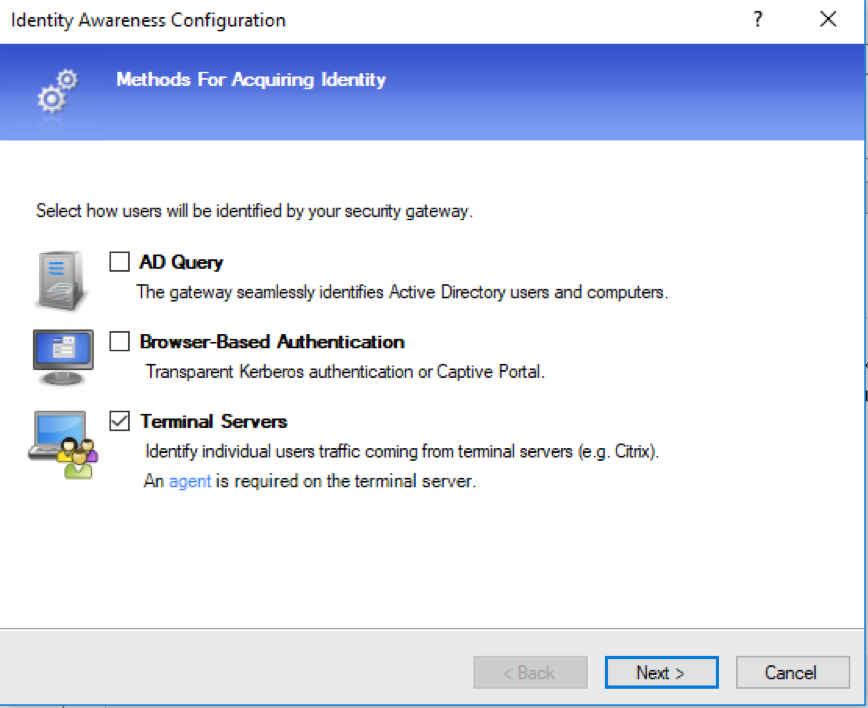This screenshot has height=708, width=868.
Task: Click the Browser-Based Authentication monitor icon
Action: [x=63, y=357]
